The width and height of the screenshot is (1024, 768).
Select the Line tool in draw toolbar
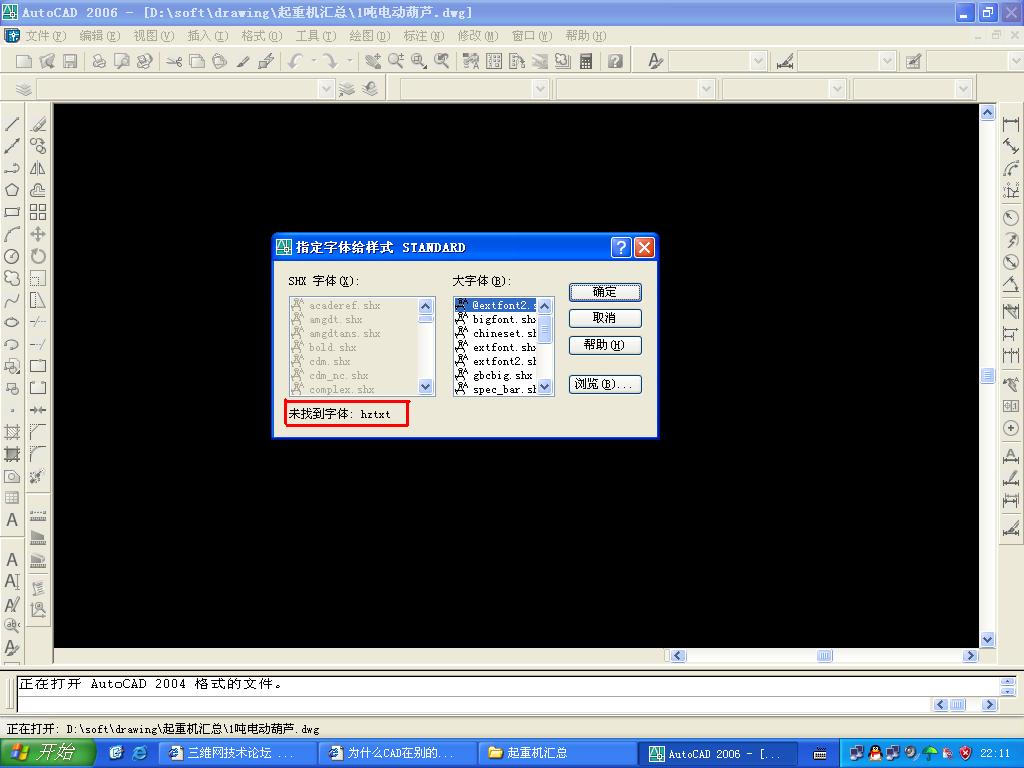(12, 124)
